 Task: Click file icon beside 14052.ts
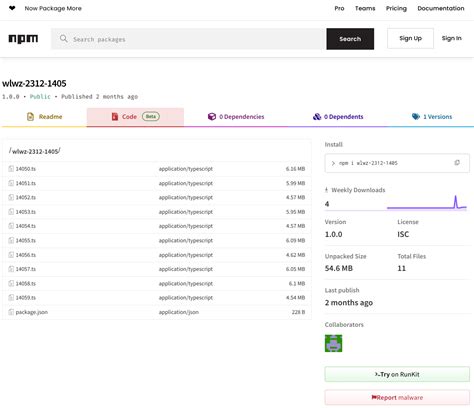[x=11, y=197]
